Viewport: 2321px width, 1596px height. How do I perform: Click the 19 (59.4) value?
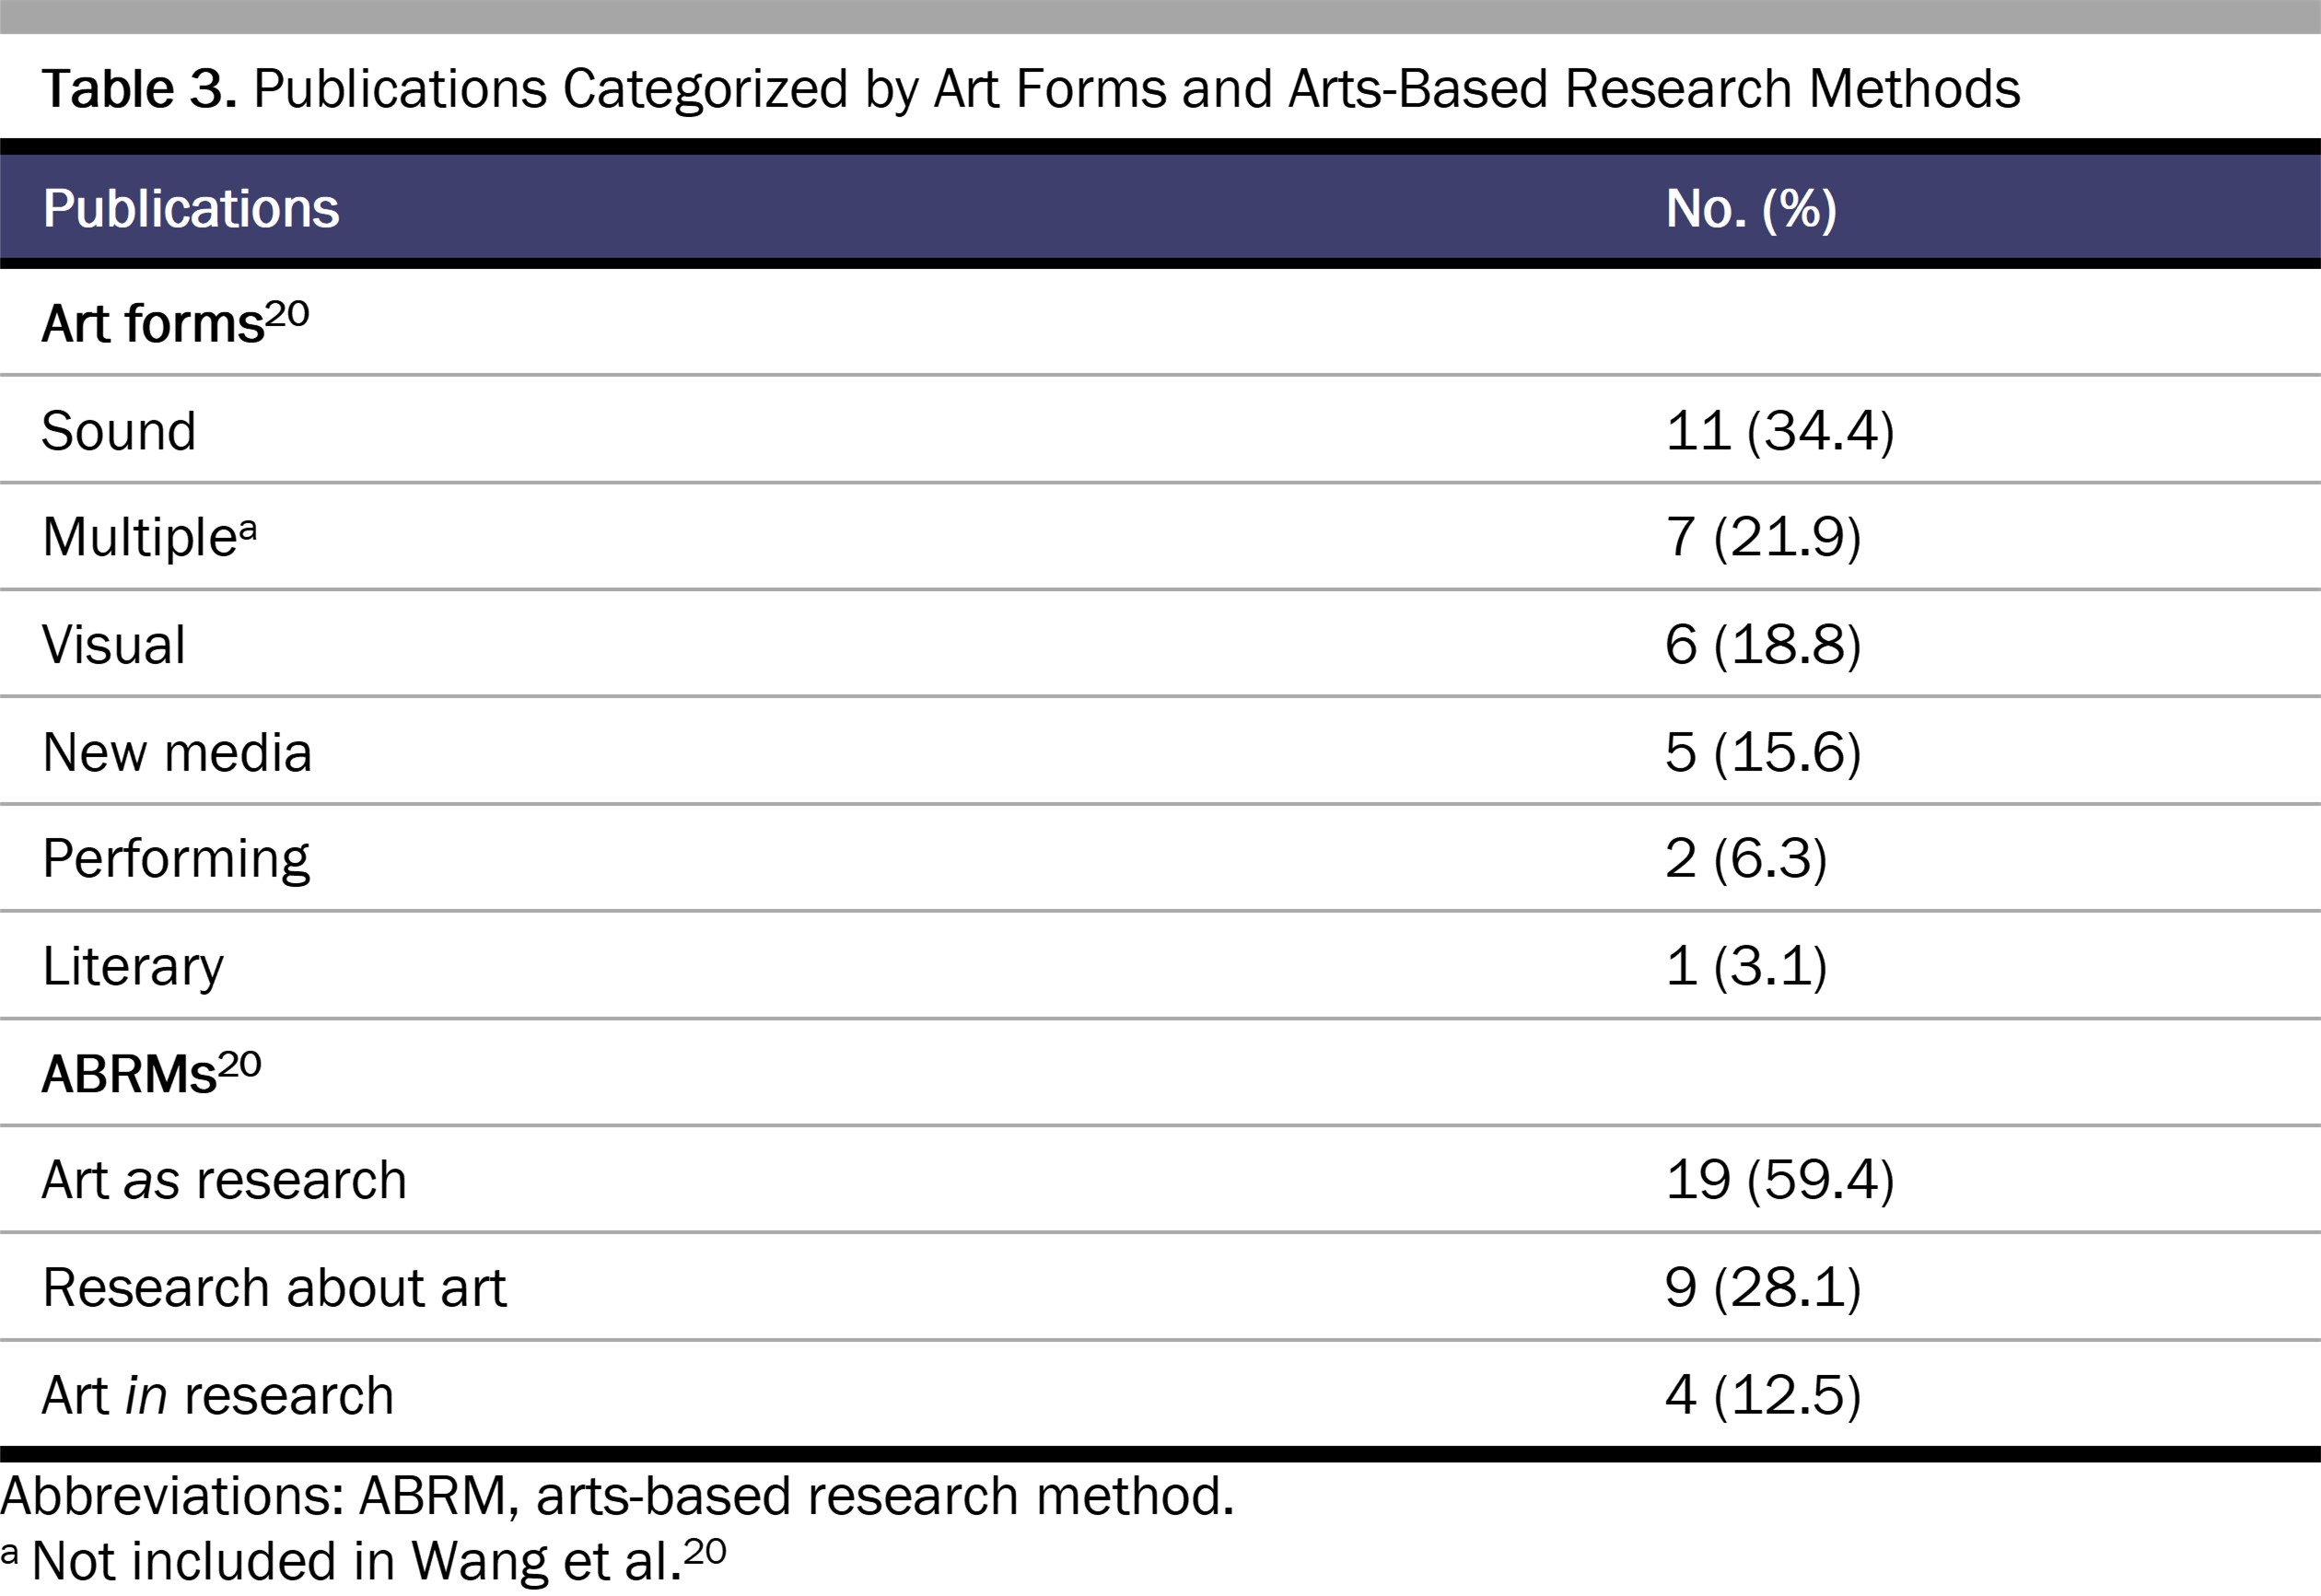point(1780,1180)
